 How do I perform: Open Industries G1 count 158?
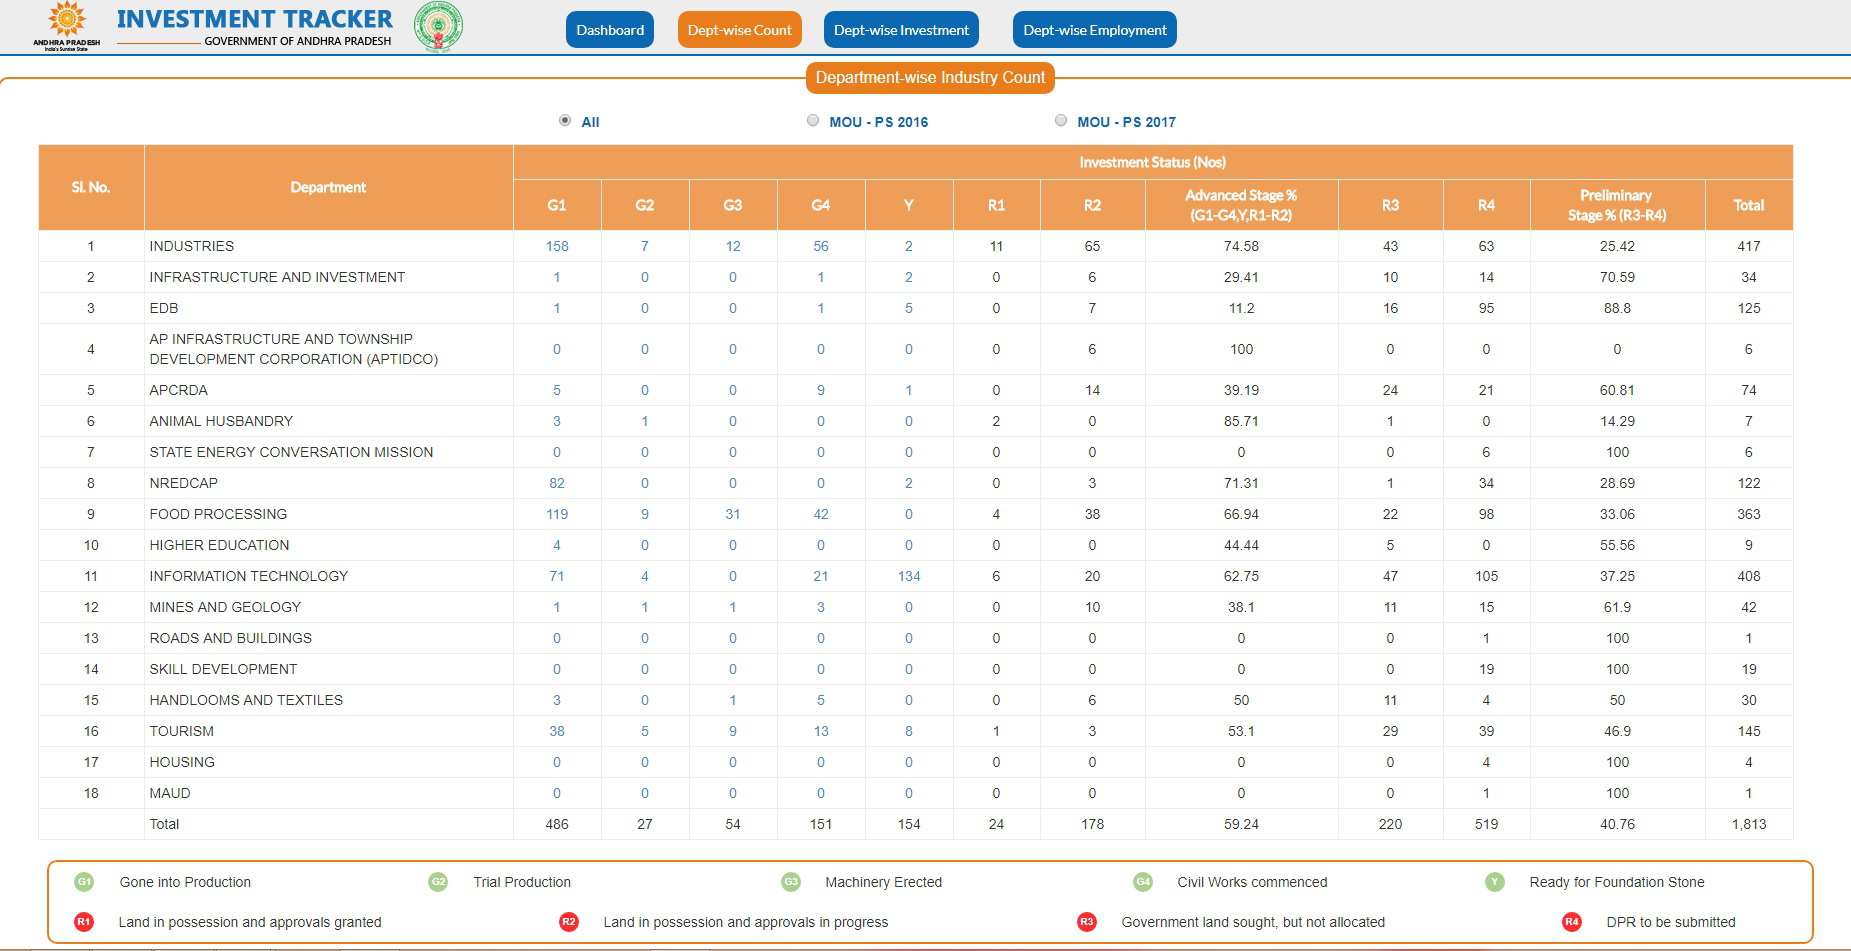[557, 246]
